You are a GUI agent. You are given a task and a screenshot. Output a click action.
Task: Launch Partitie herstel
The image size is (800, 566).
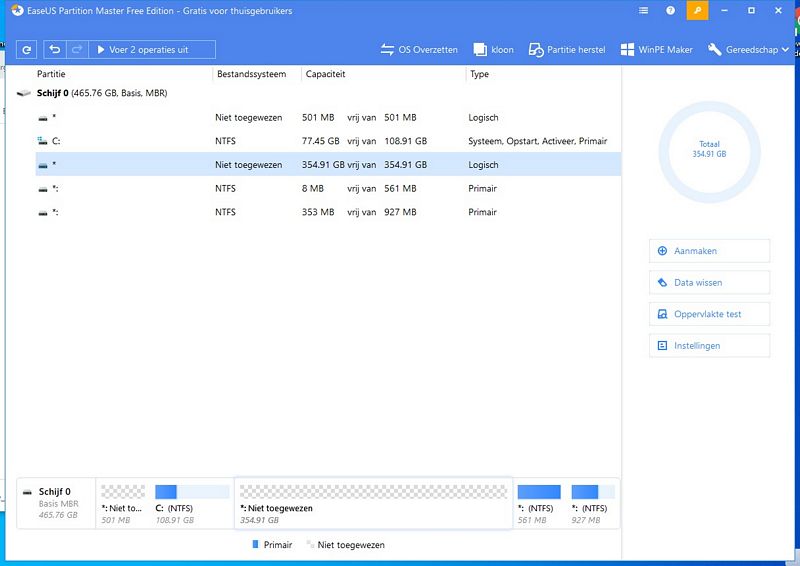(567, 50)
